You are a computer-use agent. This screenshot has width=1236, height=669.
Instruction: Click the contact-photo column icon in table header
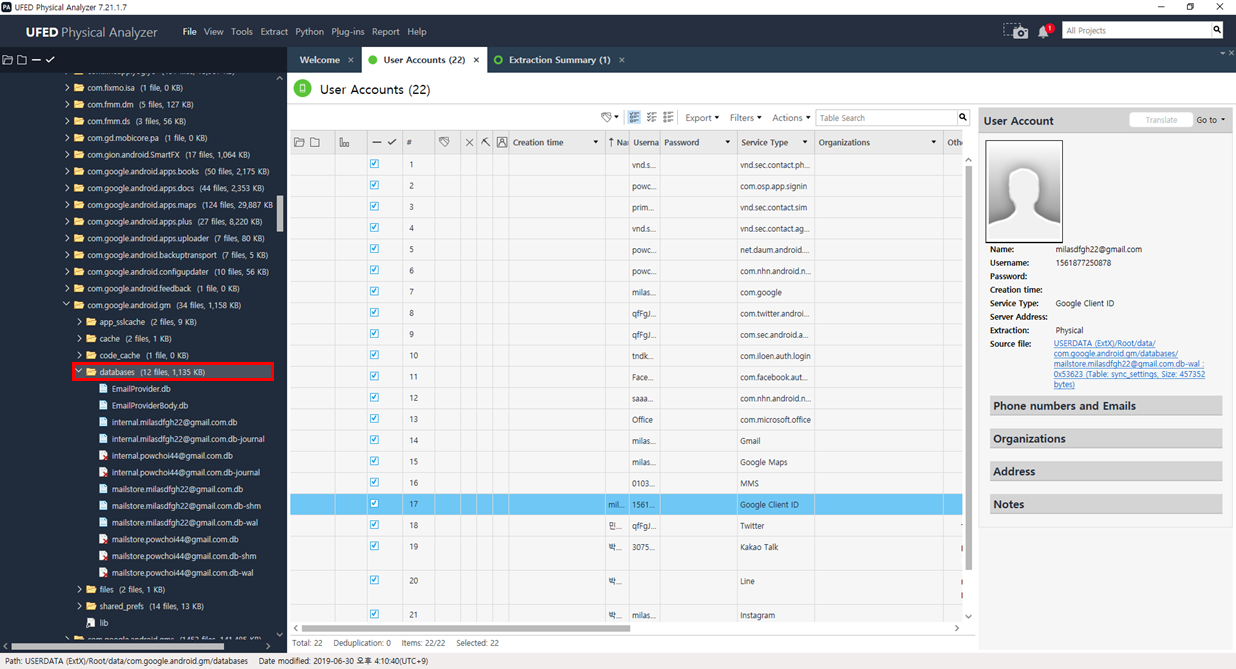coord(502,143)
